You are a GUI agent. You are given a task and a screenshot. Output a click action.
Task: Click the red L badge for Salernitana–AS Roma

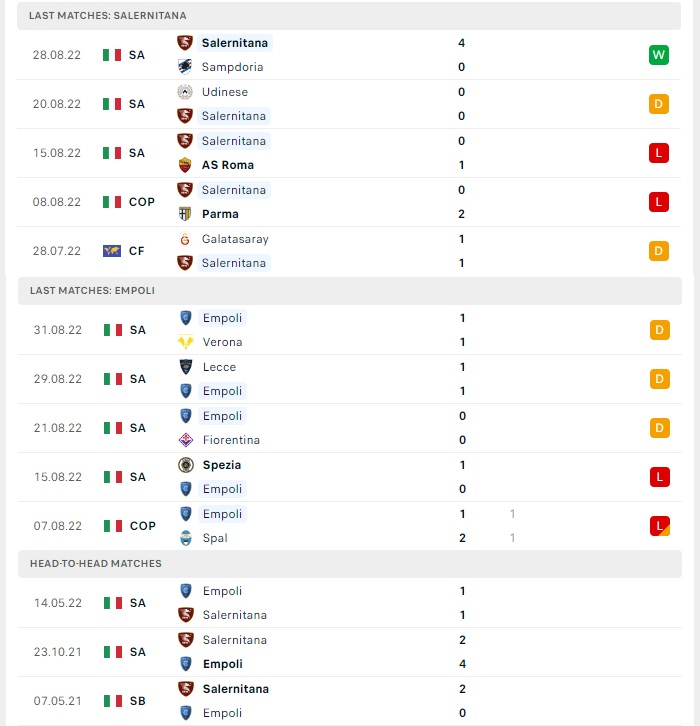(658, 153)
